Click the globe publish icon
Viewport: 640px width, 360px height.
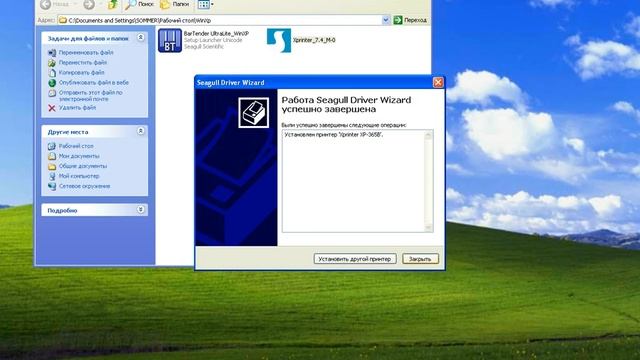tap(52, 83)
